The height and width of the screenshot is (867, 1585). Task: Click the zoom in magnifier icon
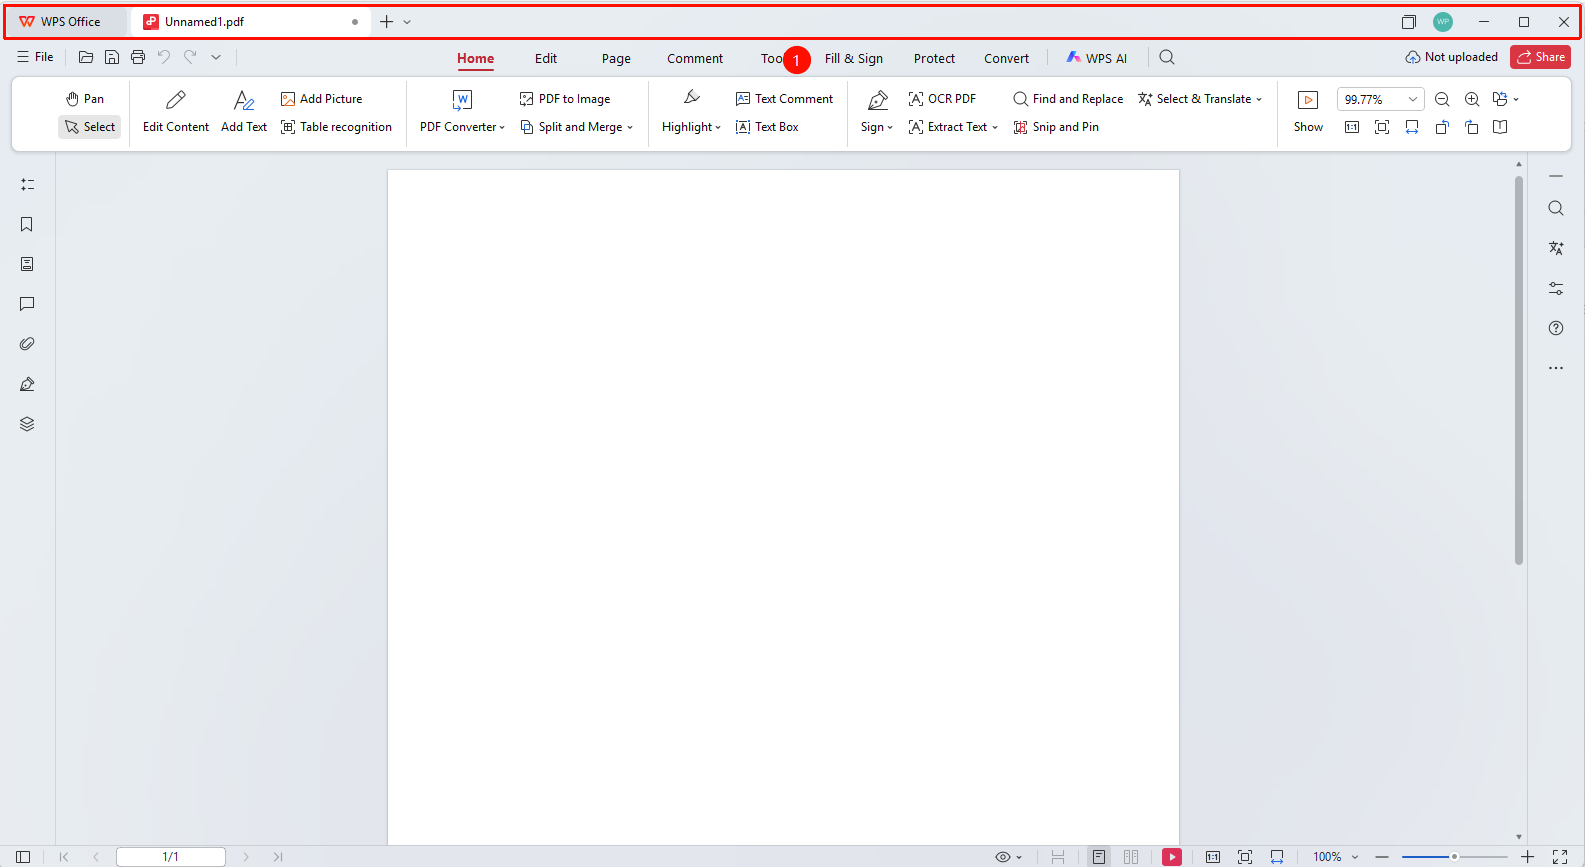point(1472,99)
